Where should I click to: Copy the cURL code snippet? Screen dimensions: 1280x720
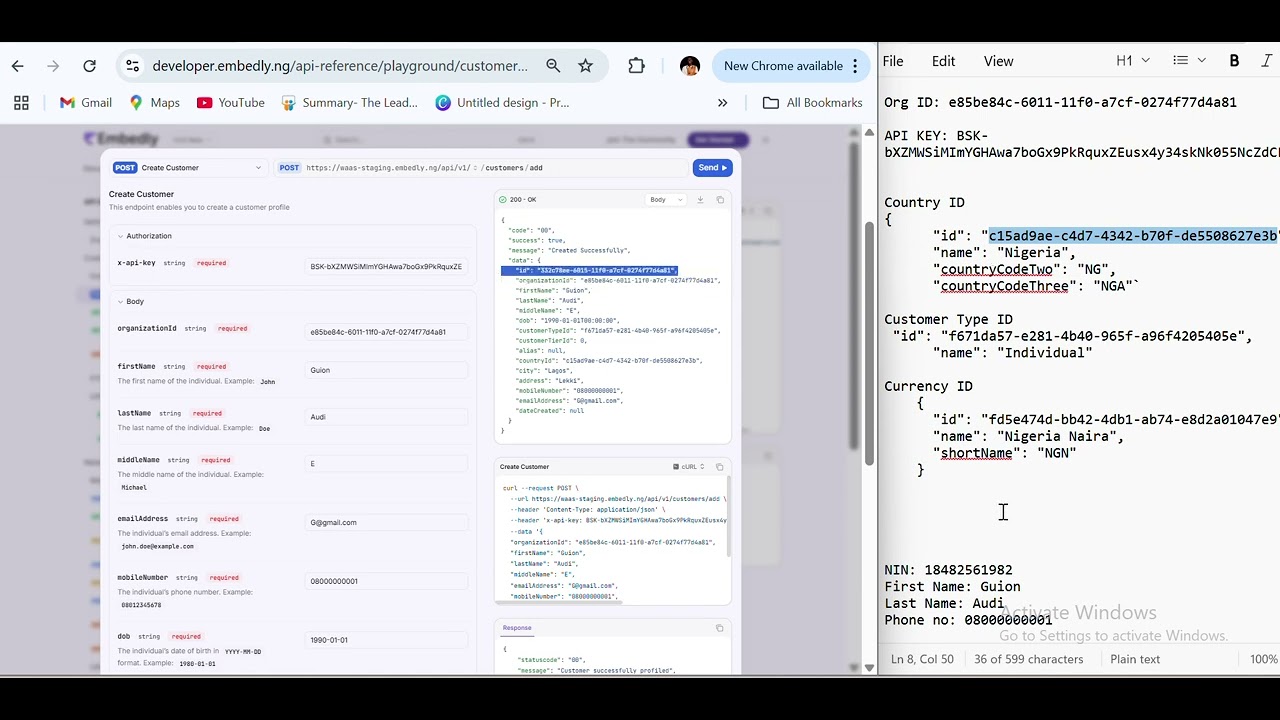pos(720,467)
